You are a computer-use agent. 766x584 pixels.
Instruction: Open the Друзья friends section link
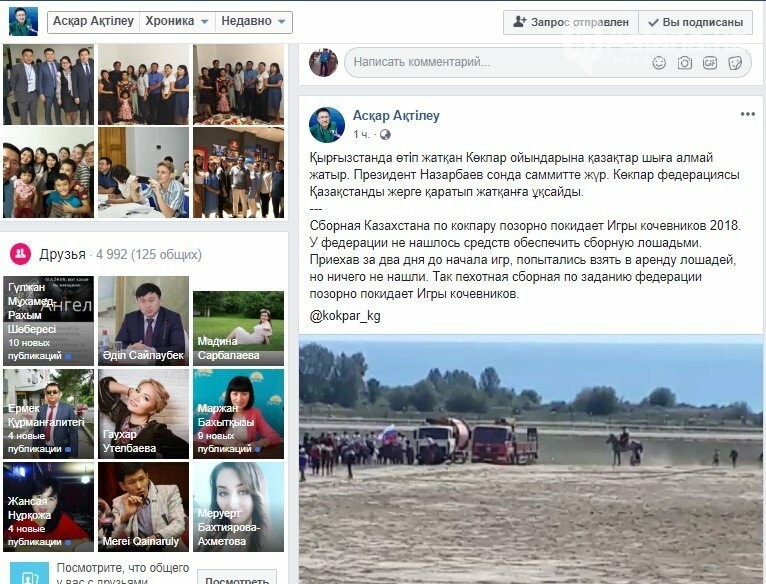point(63,254)
